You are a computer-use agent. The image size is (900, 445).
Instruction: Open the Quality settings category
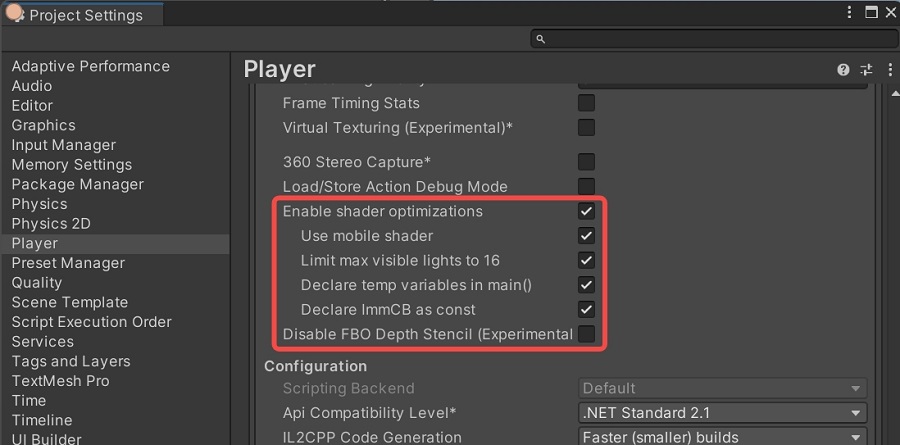[x=37, y=283]
